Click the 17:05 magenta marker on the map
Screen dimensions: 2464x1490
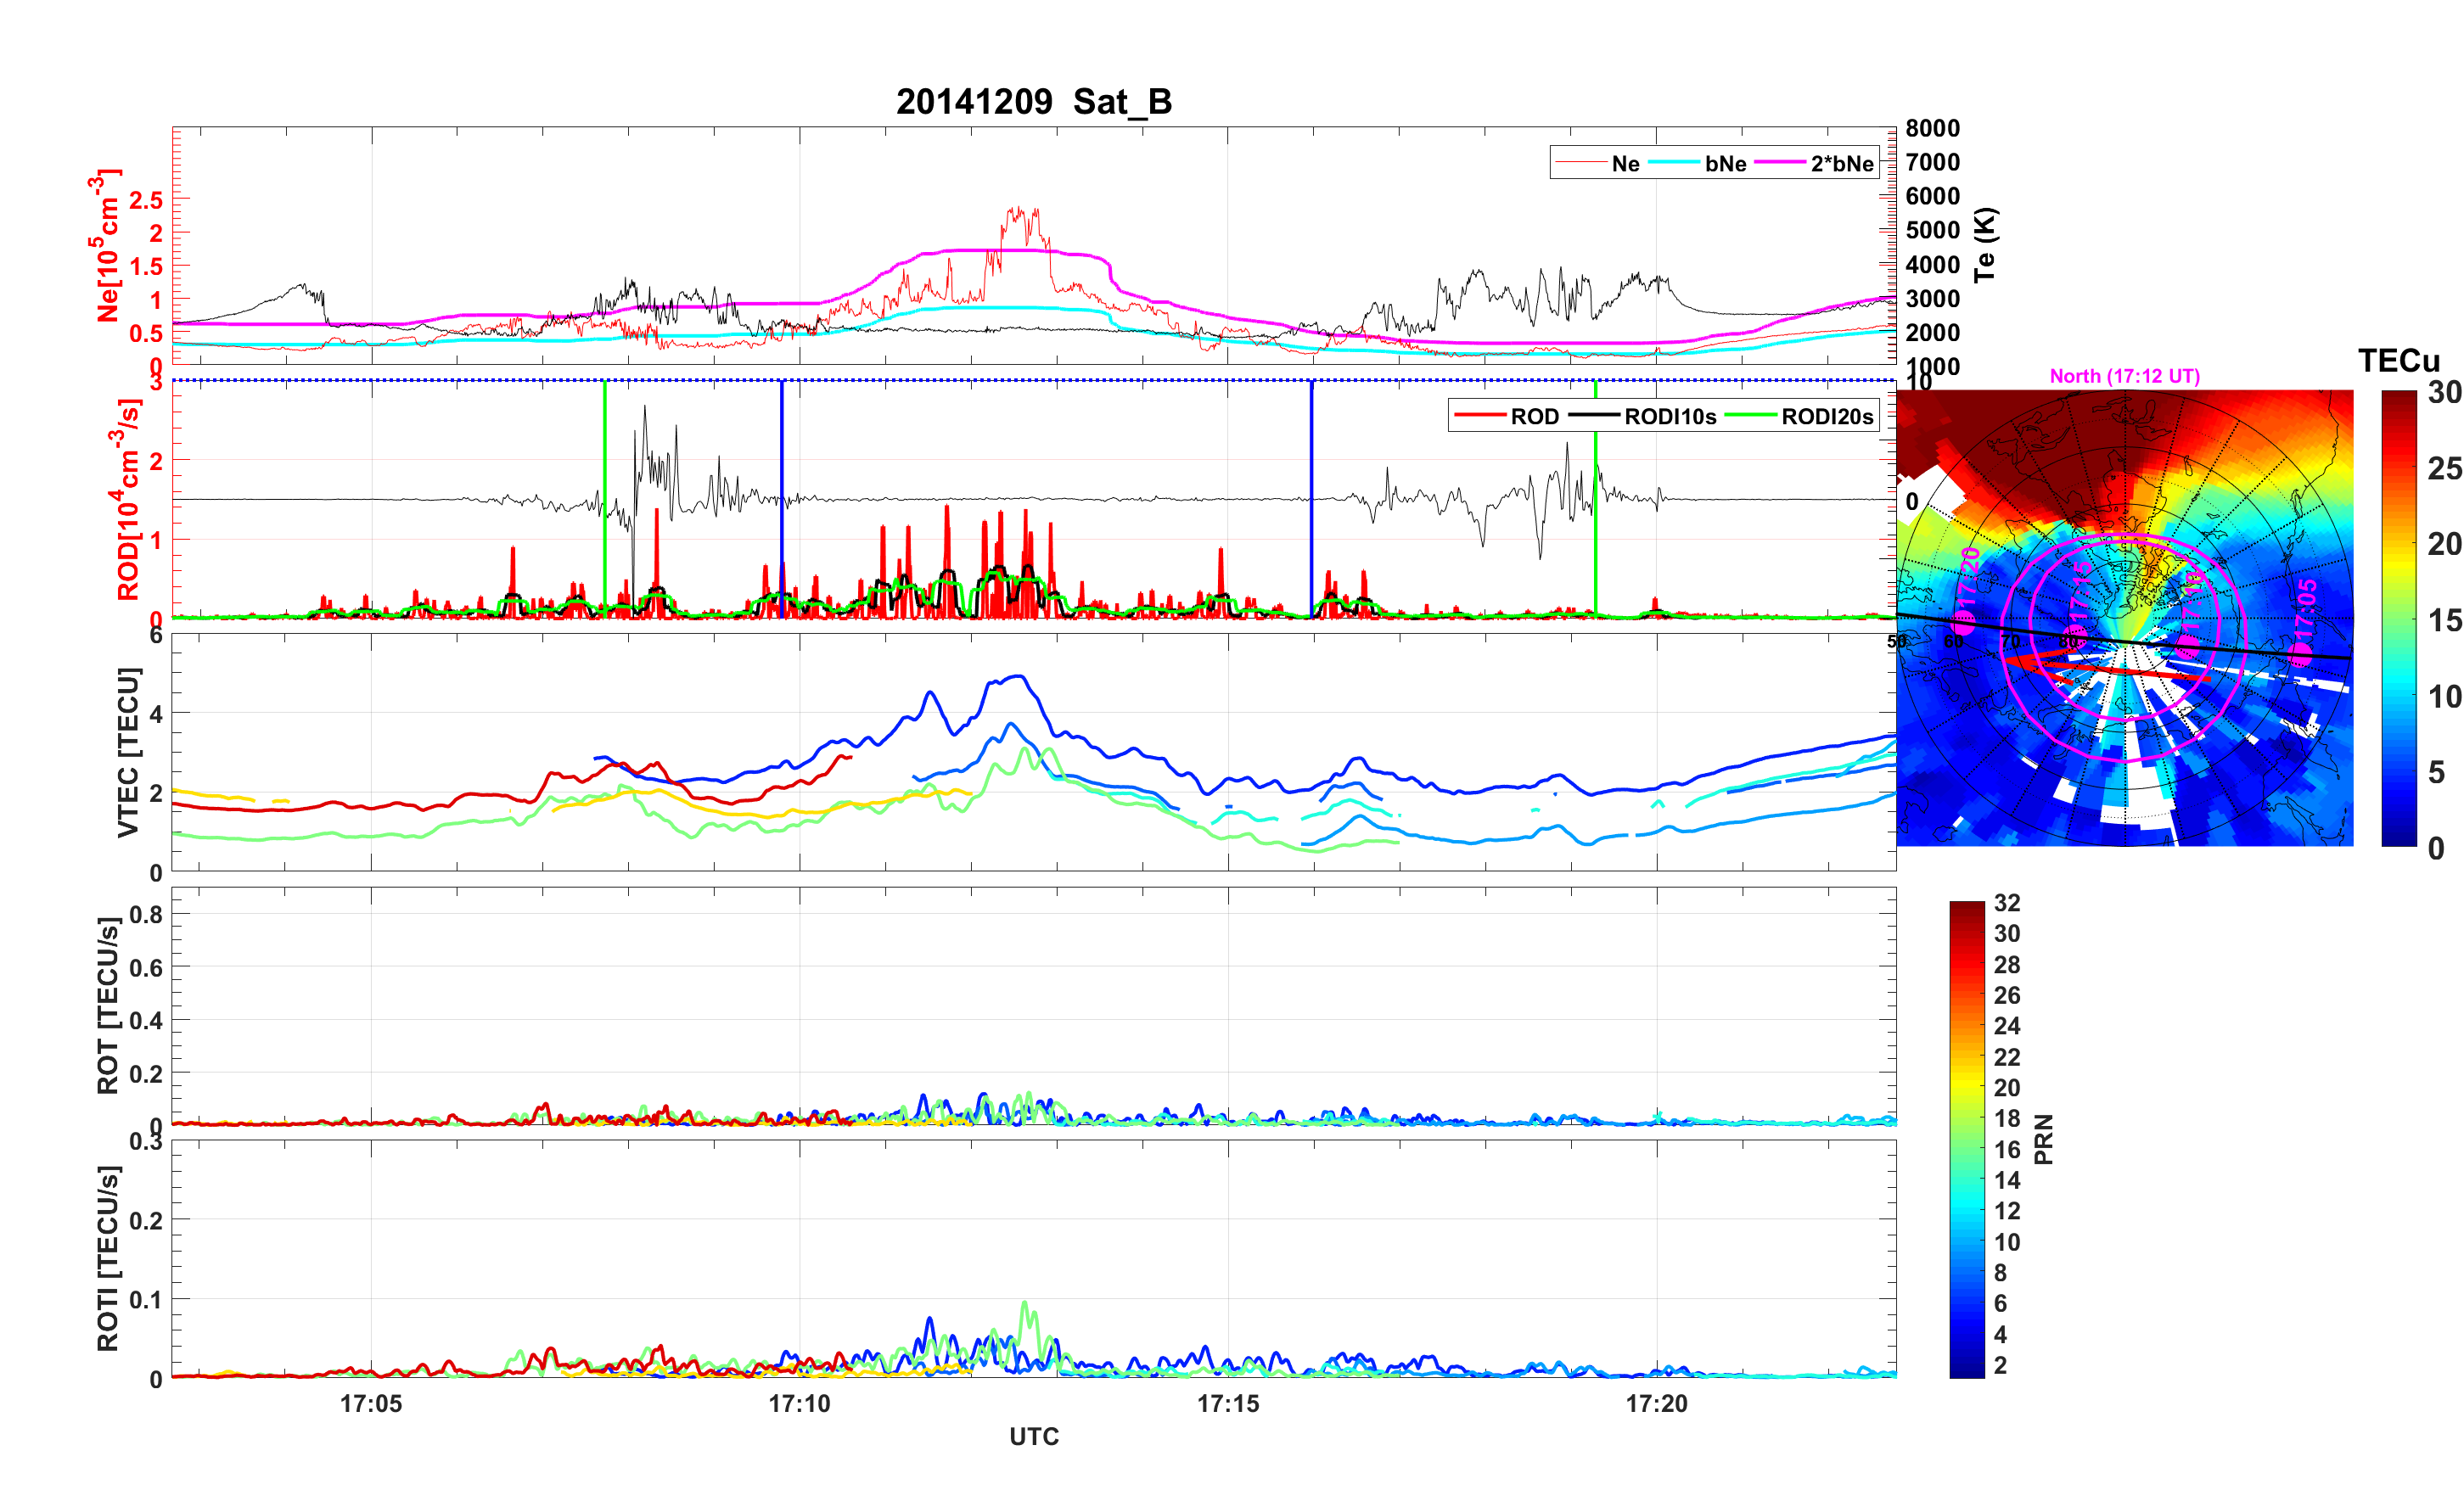(x=2300, y=654)
